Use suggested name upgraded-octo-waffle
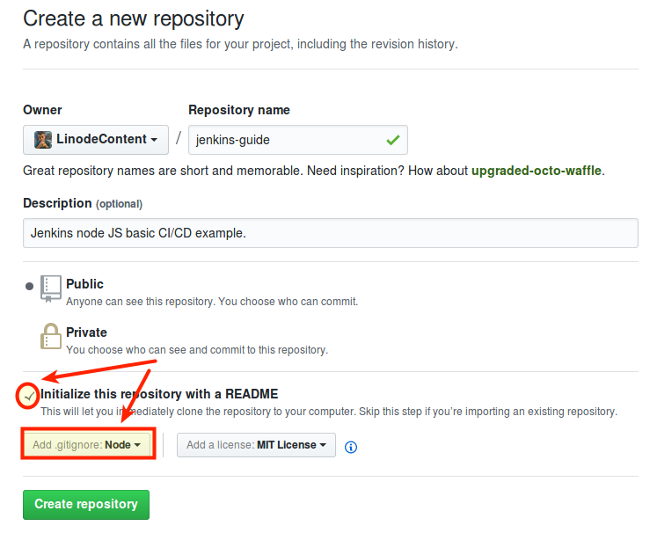The width and height of the screenshot is (650, 533). [x=536, y=171]
